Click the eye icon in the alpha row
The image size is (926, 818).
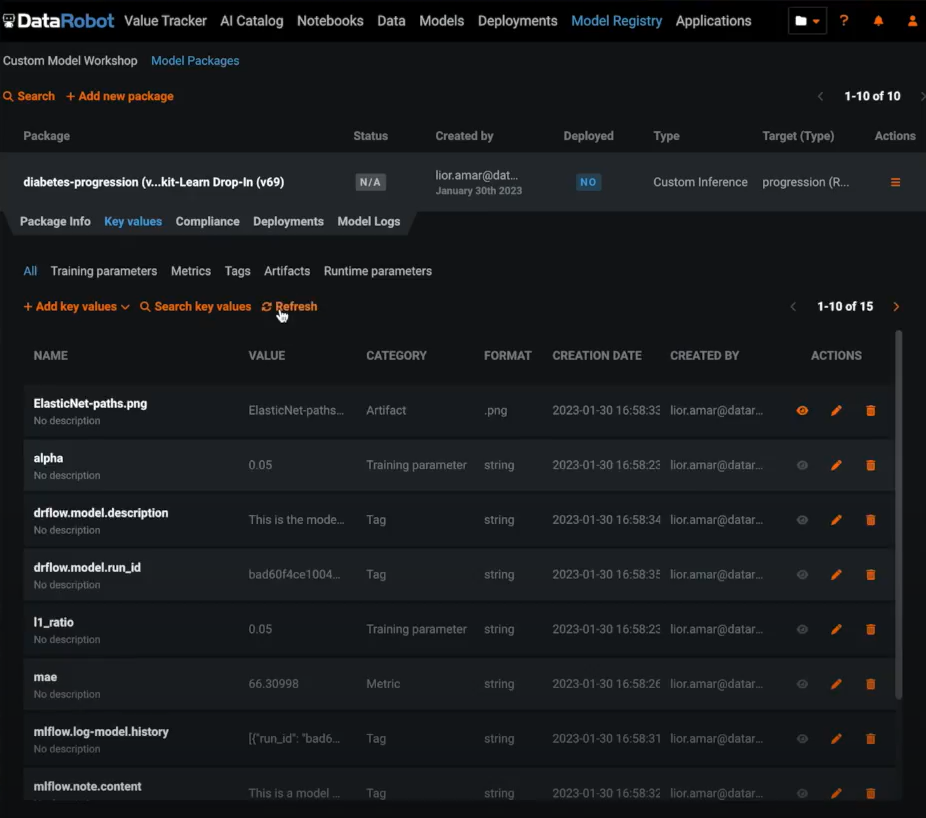click(802, 465)
